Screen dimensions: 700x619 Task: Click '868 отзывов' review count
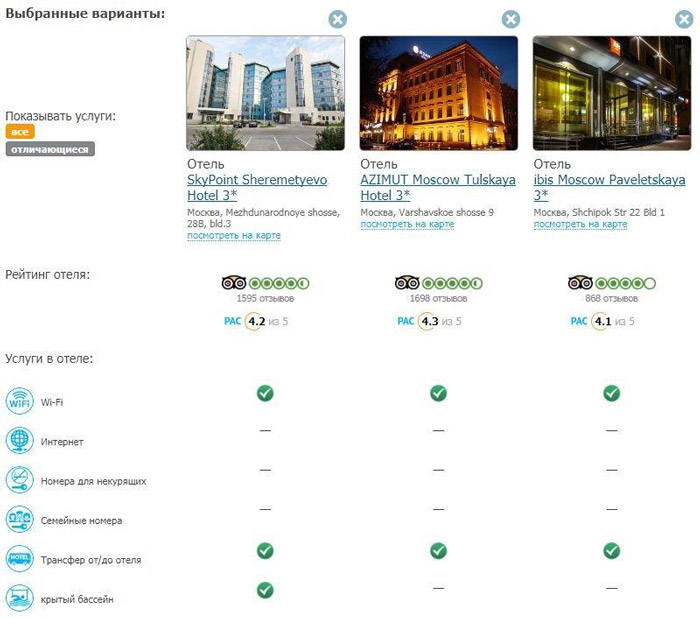tap(612, 299)
